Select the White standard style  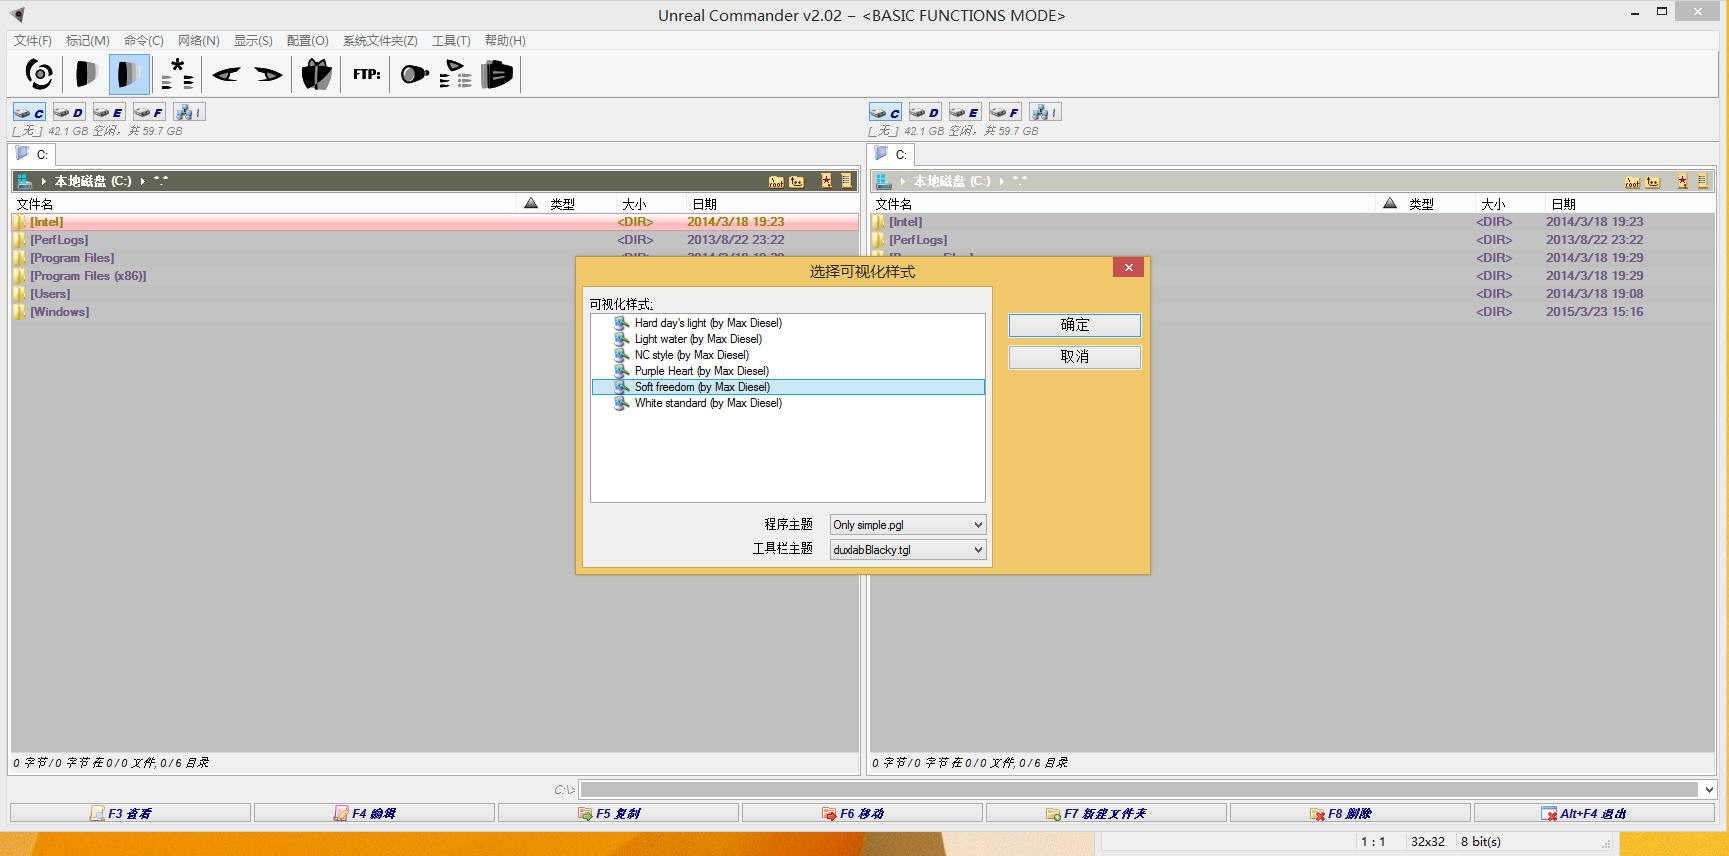788,403
